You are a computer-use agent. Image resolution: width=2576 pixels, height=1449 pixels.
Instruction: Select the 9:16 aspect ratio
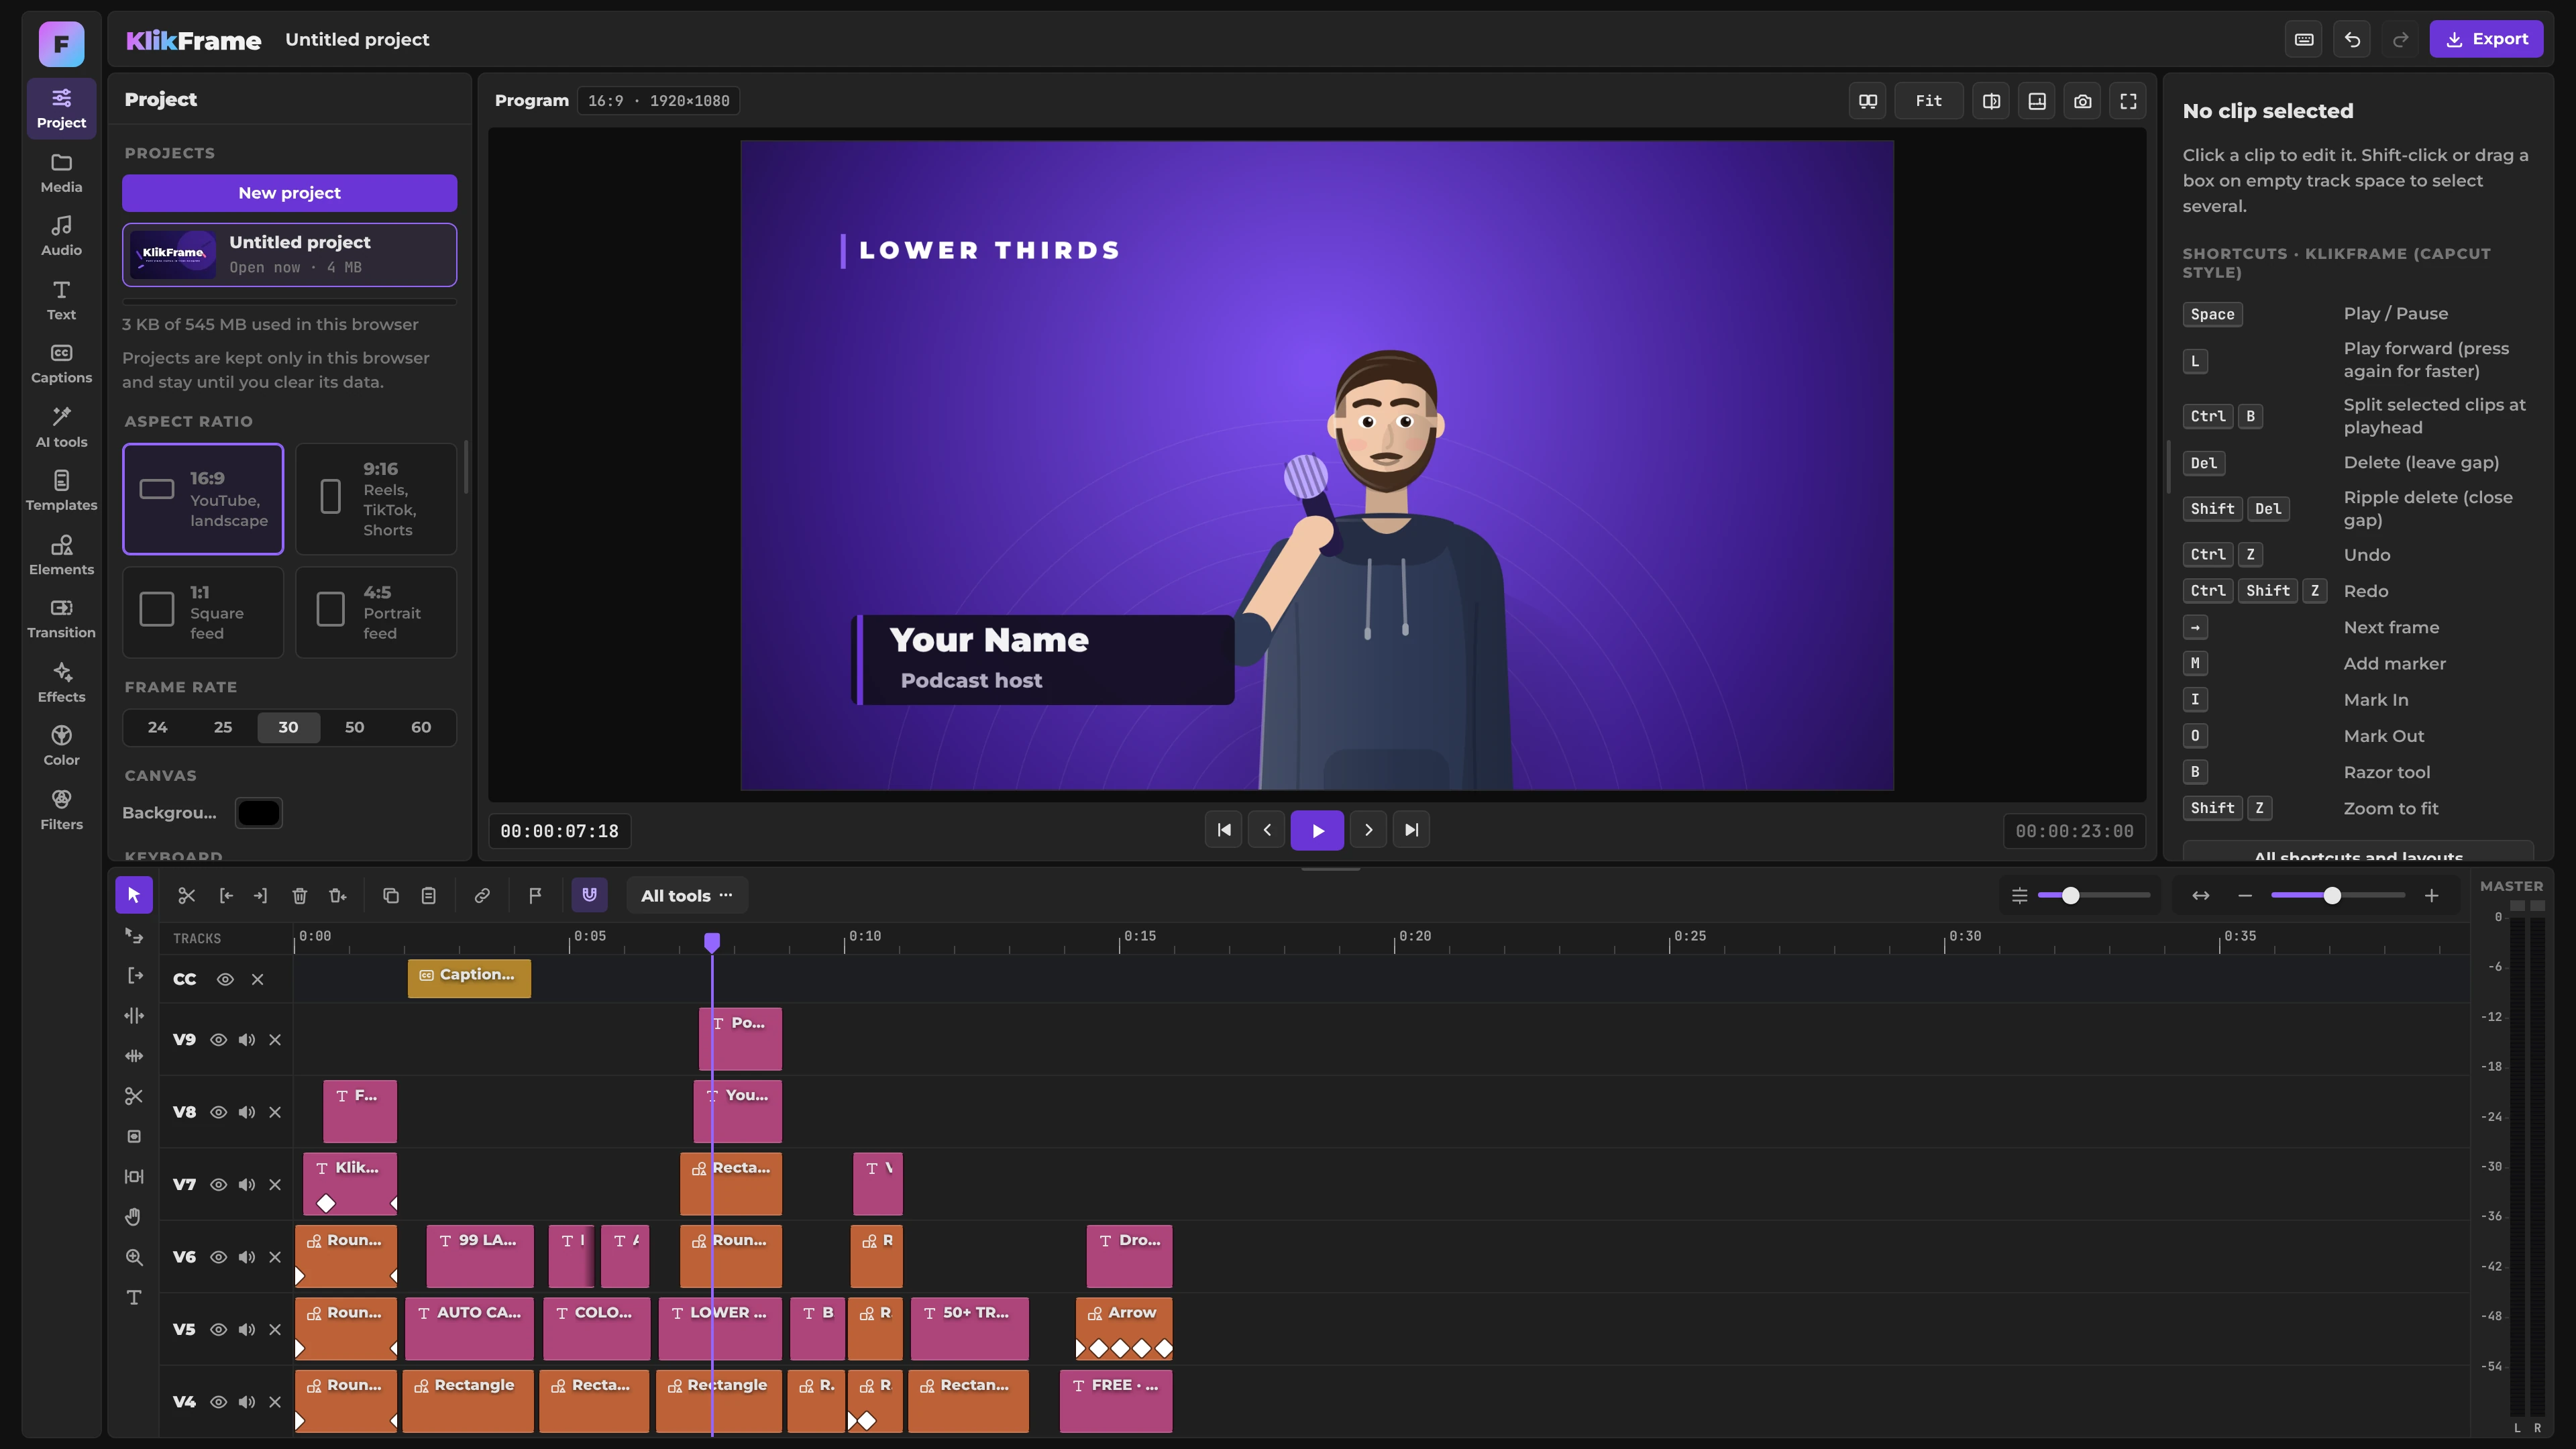(376, 499)
